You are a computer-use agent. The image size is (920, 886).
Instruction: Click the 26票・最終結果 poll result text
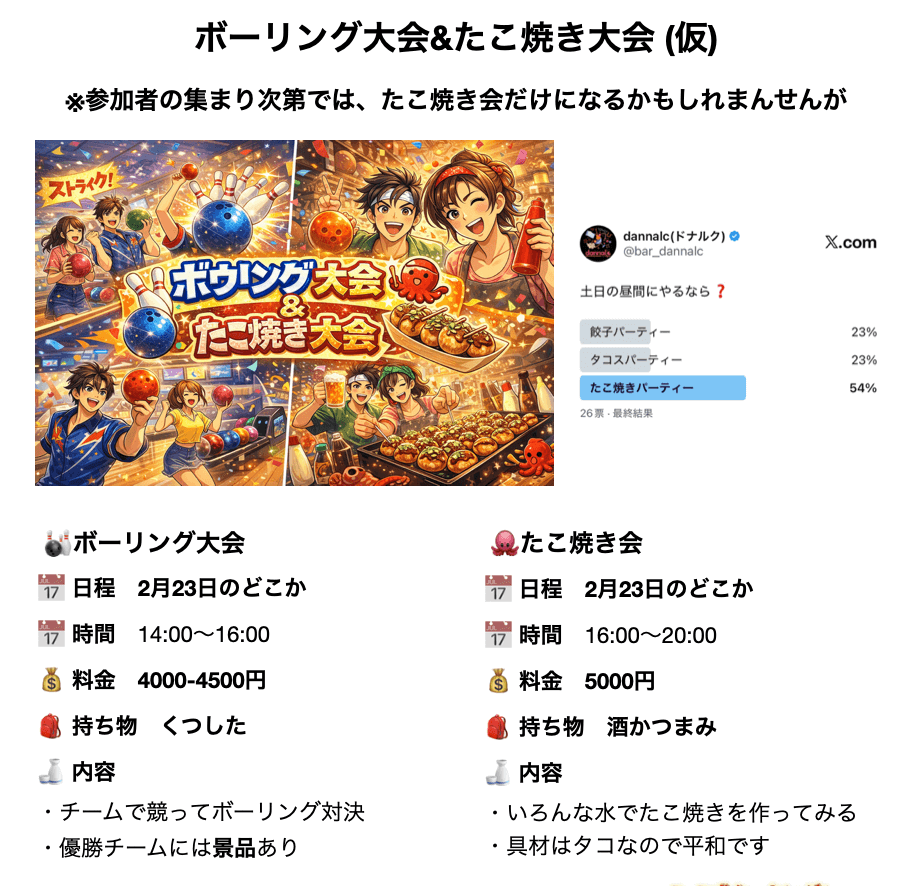[616, 413]
